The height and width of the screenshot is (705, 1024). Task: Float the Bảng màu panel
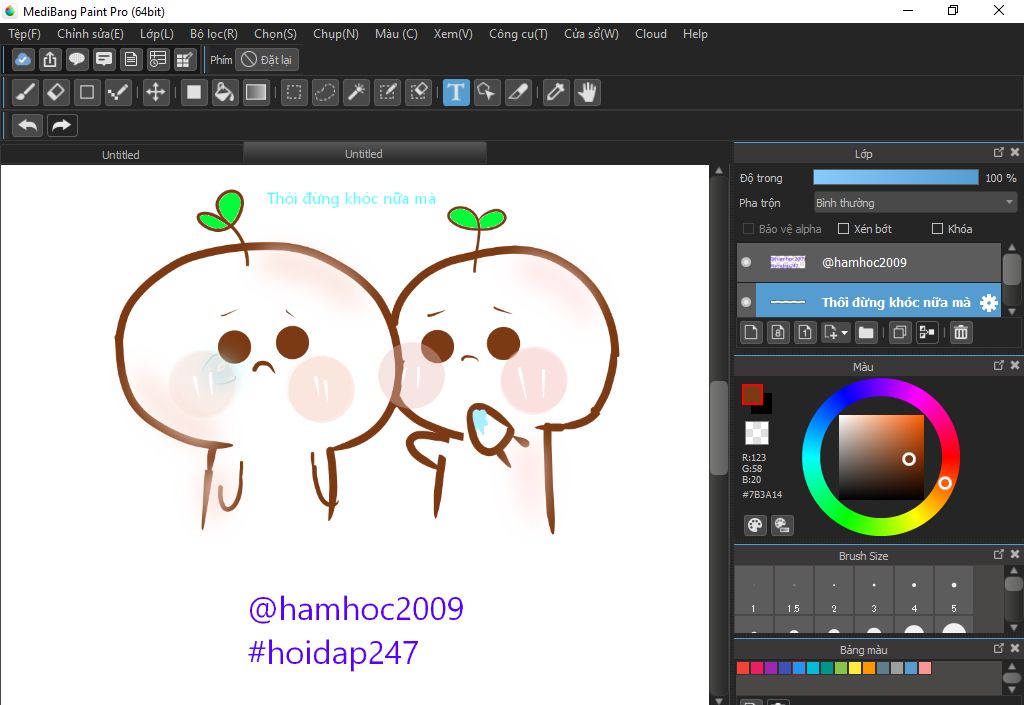point(999,648)
